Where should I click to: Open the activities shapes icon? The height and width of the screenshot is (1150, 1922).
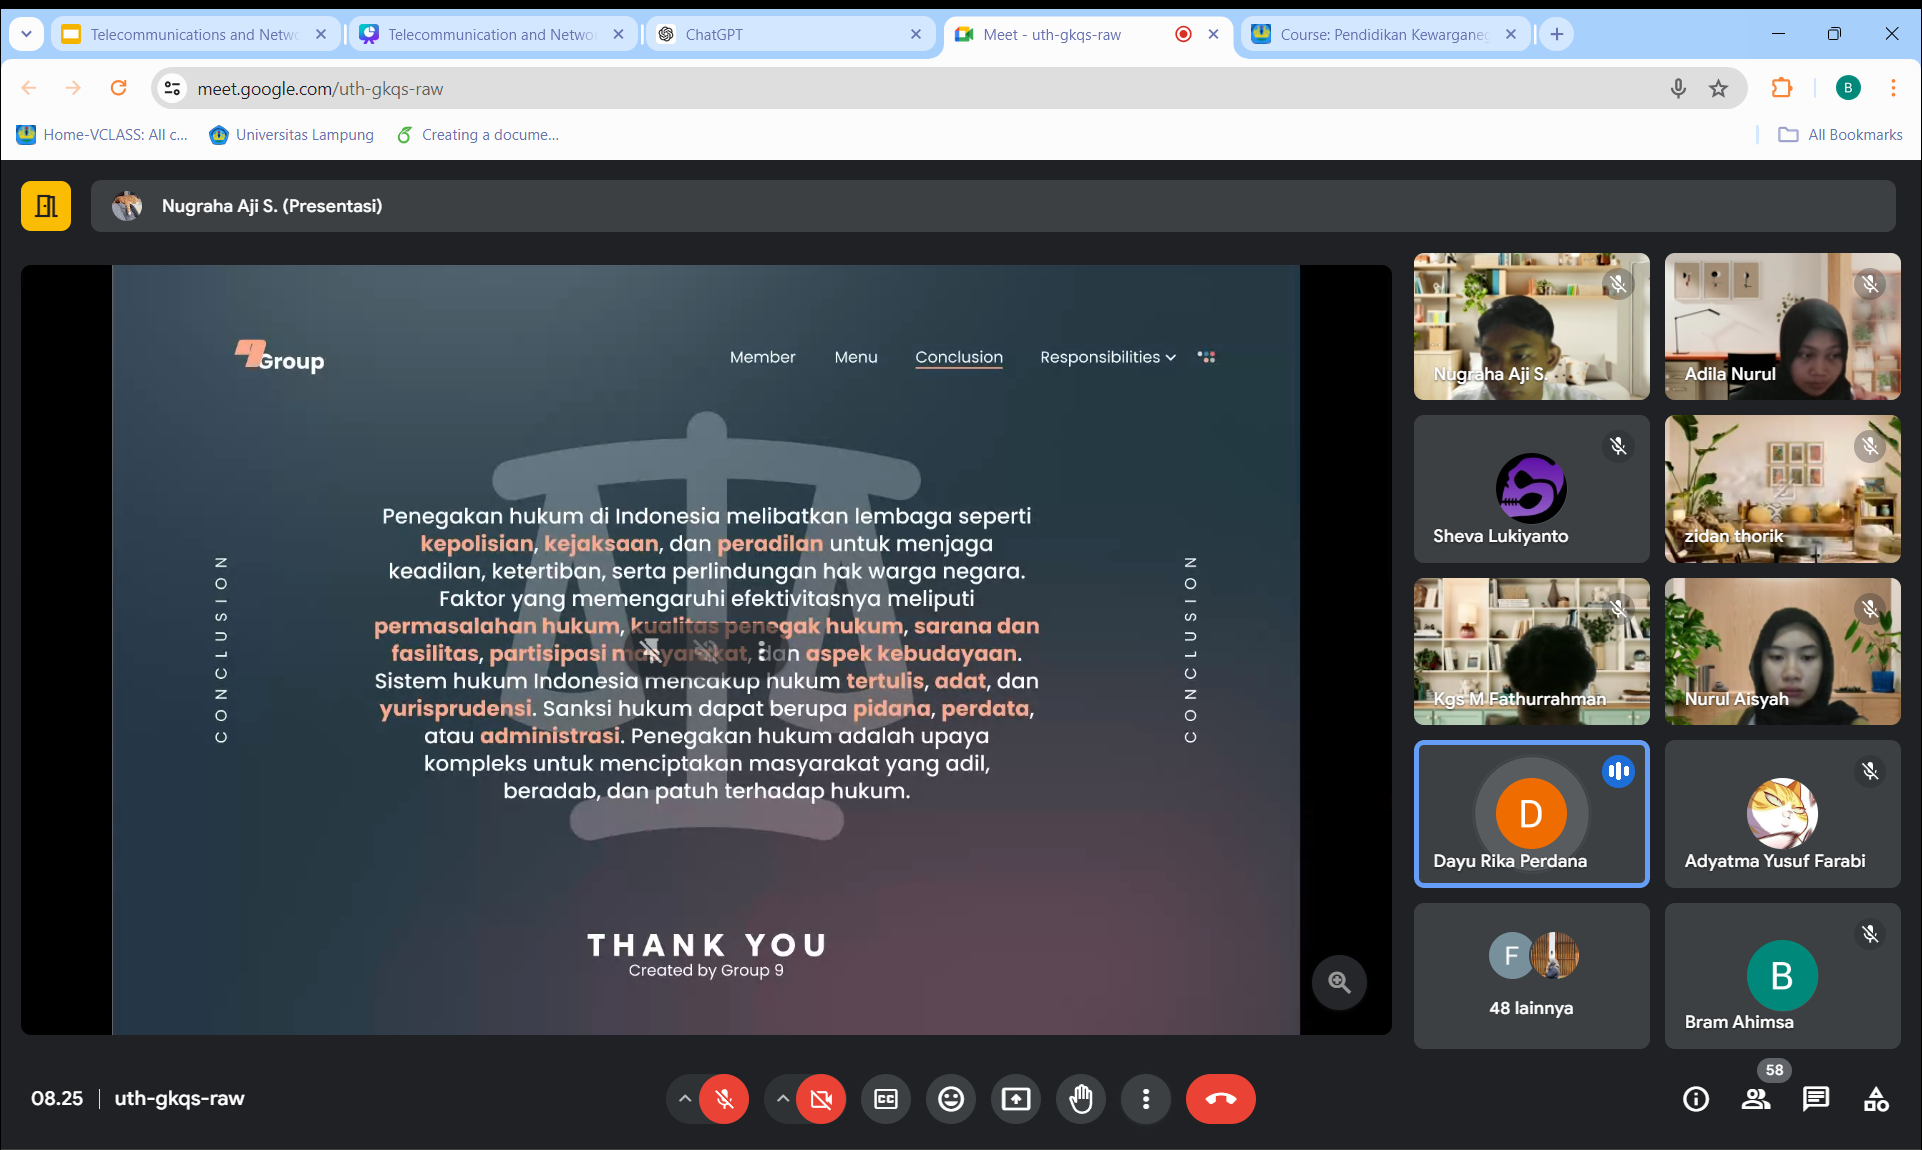pos(1876,1099)
